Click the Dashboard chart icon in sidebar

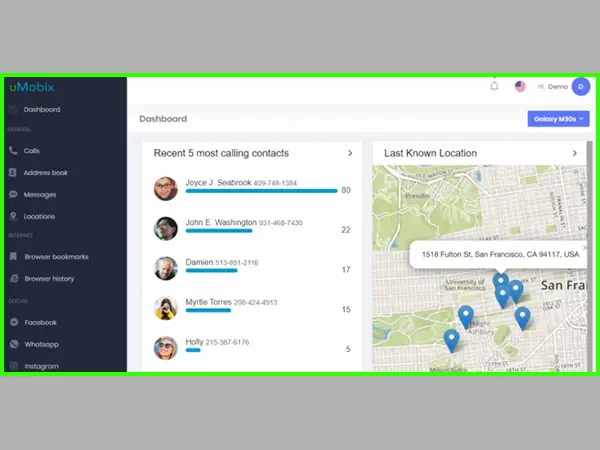tap(13, 109)
